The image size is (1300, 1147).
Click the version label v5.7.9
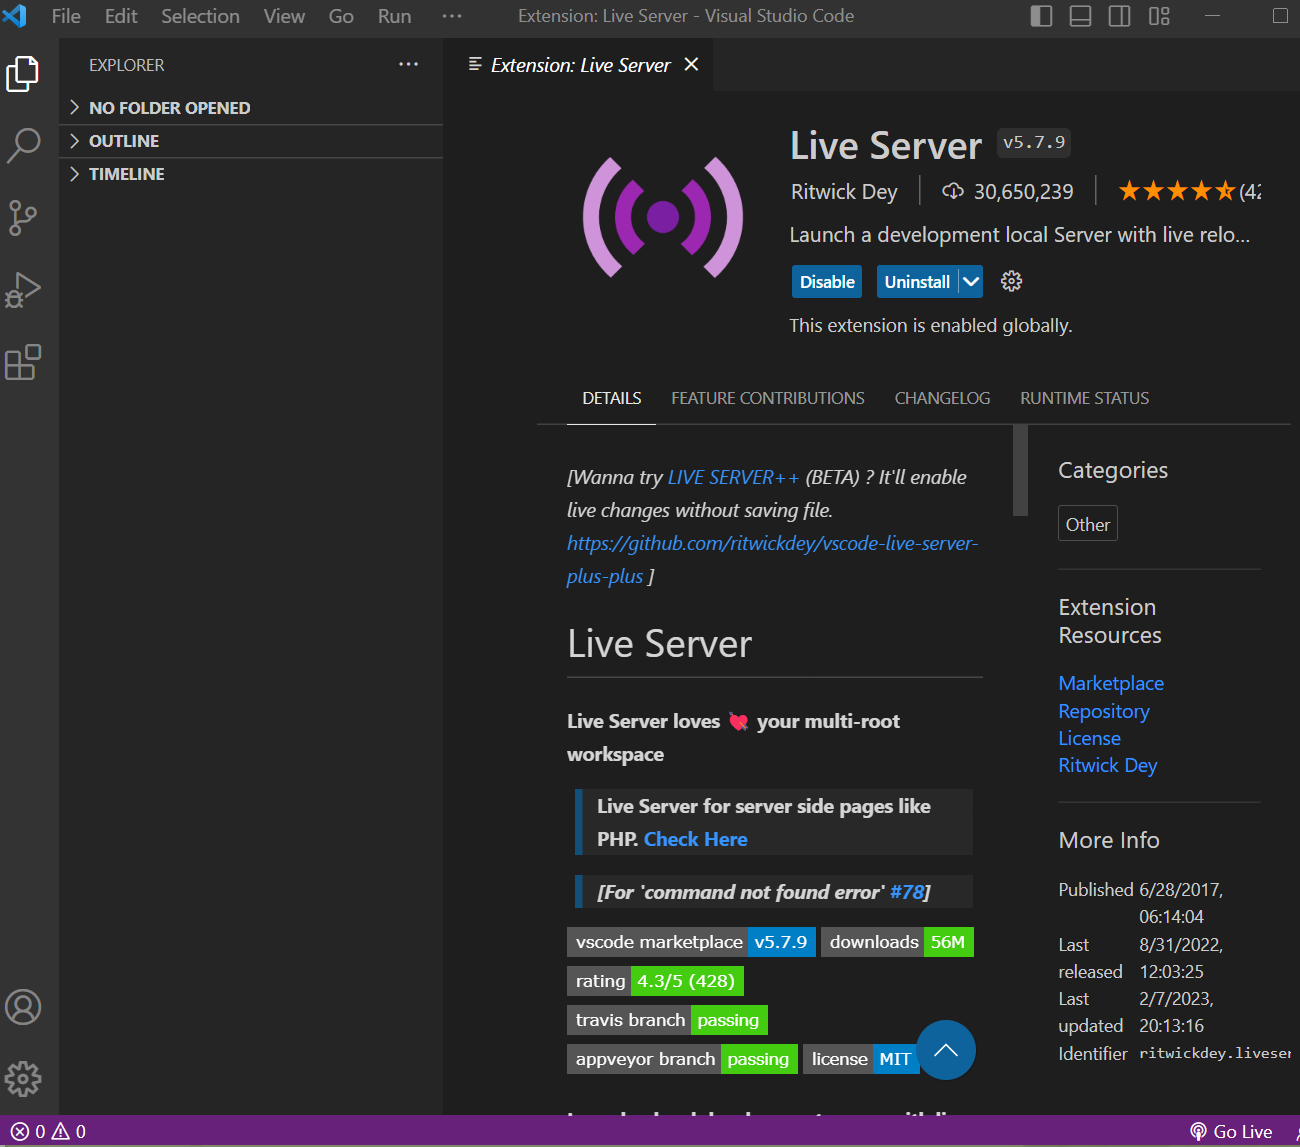point(1034,143)
